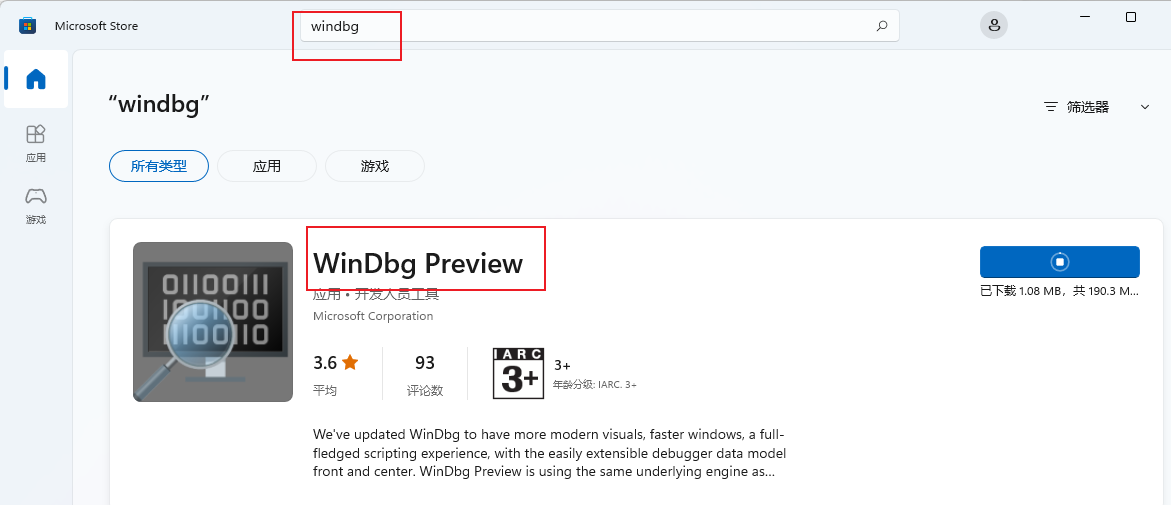Open the 筛选器 filter options
The image size is (1171, 505).
[x=1077, y=107]
